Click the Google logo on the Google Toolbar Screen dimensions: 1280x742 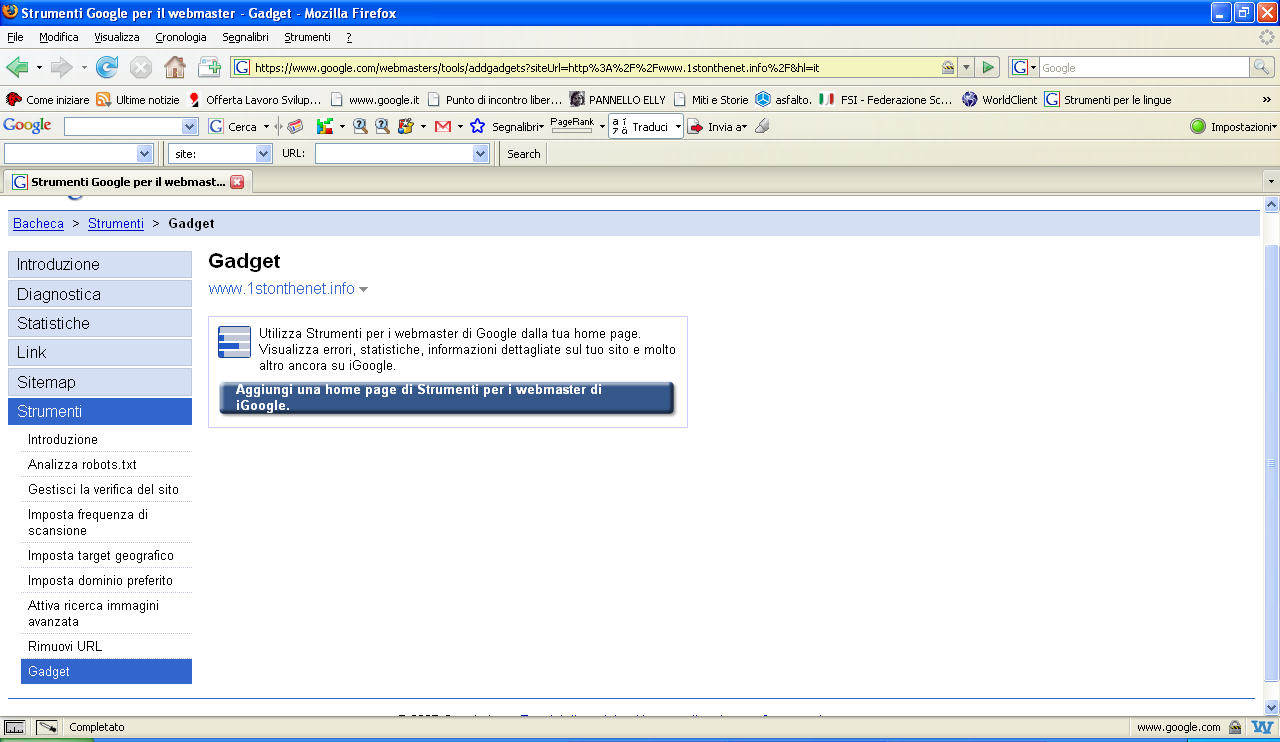pyautogui.click(x=28, y=126)
